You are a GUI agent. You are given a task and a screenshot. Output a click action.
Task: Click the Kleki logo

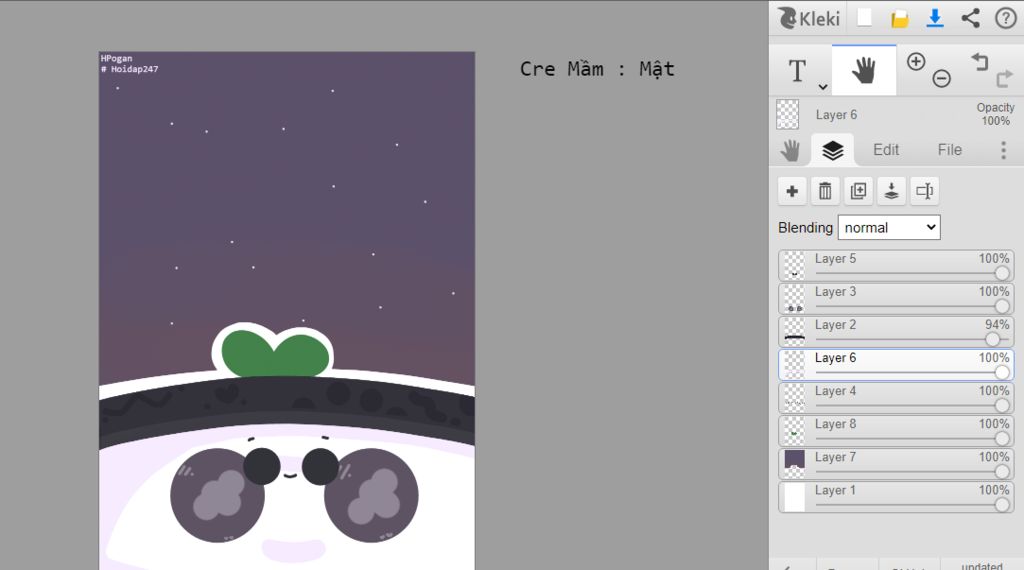(x=808, y=18)
